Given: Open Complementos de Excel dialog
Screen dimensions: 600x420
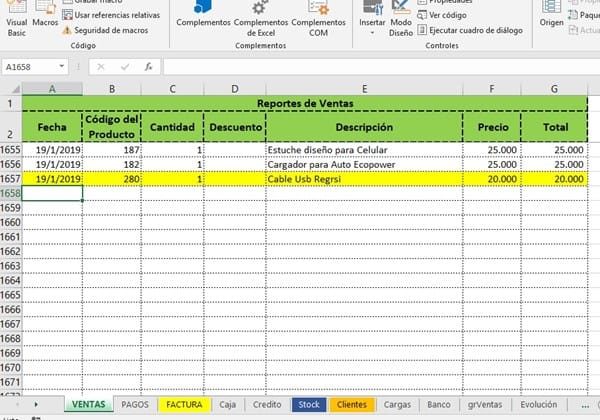Looking at the screenshot, I should point(261,18).
